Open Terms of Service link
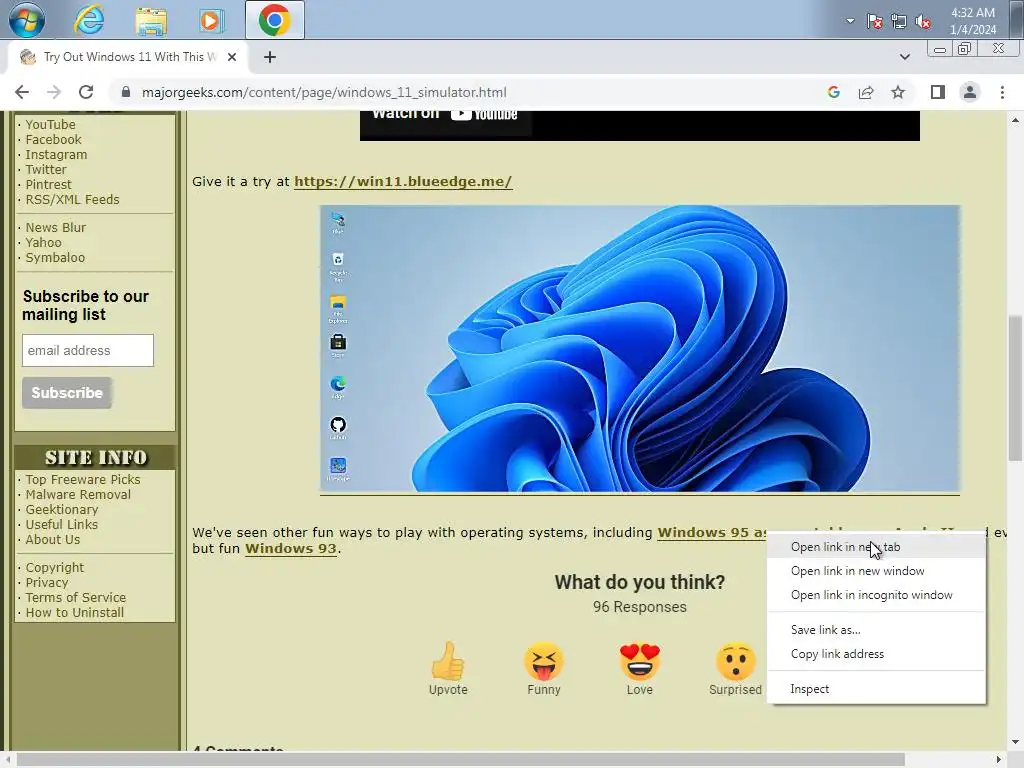Image resolution: width=1024 pixels, height=768 pixels. pos(76,598)
